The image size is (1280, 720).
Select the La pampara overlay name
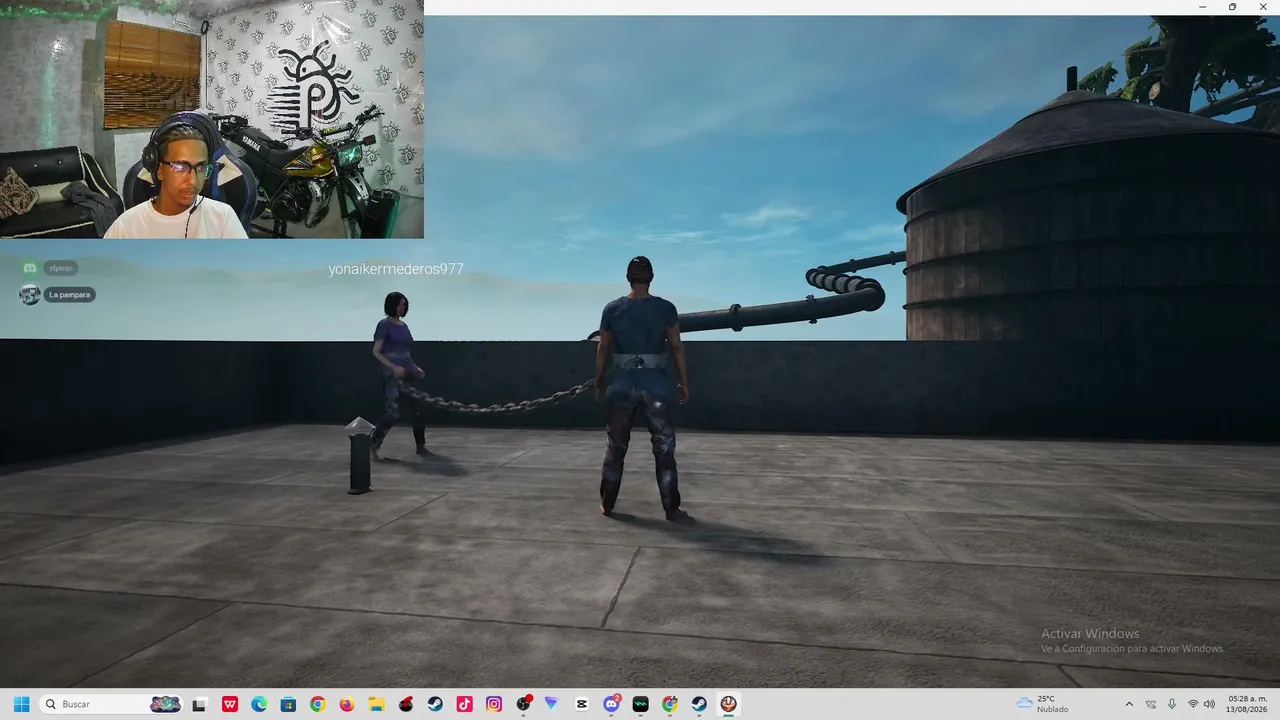click(x=69, y=295)
